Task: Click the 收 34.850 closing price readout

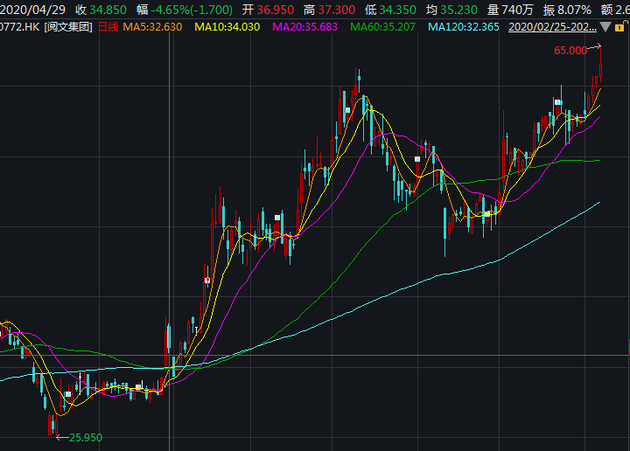Action: click(x=101, y=10)
